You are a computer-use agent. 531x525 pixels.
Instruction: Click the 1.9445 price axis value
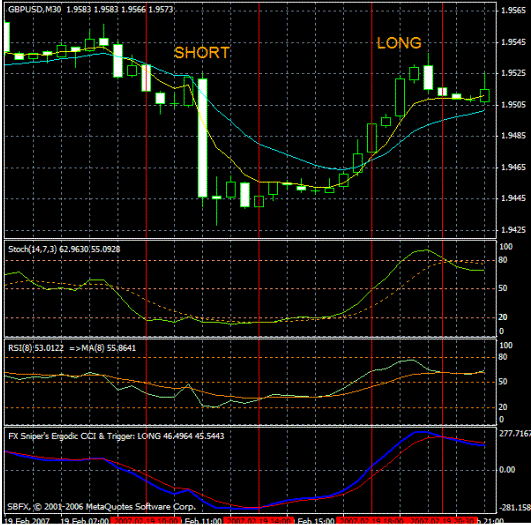click(x=513, y=198)
